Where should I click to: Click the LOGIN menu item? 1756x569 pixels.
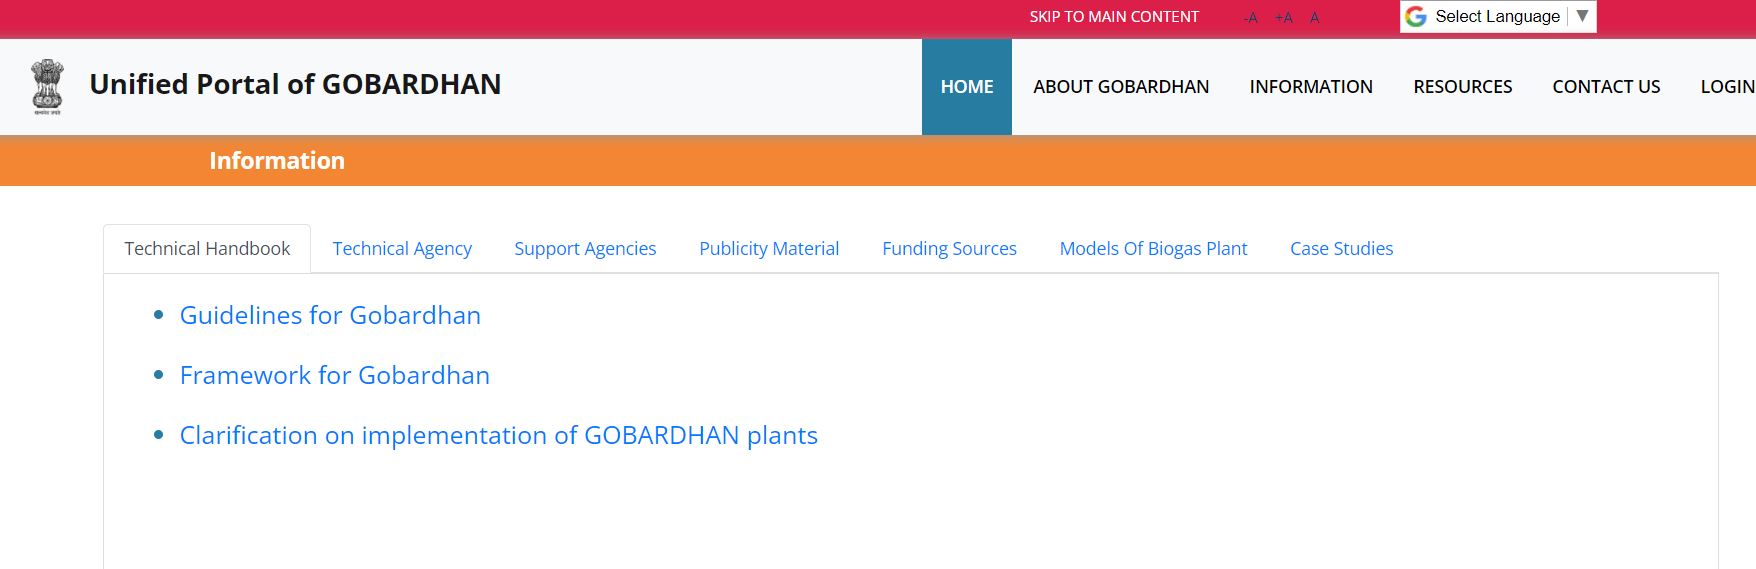click(1727, 87)
